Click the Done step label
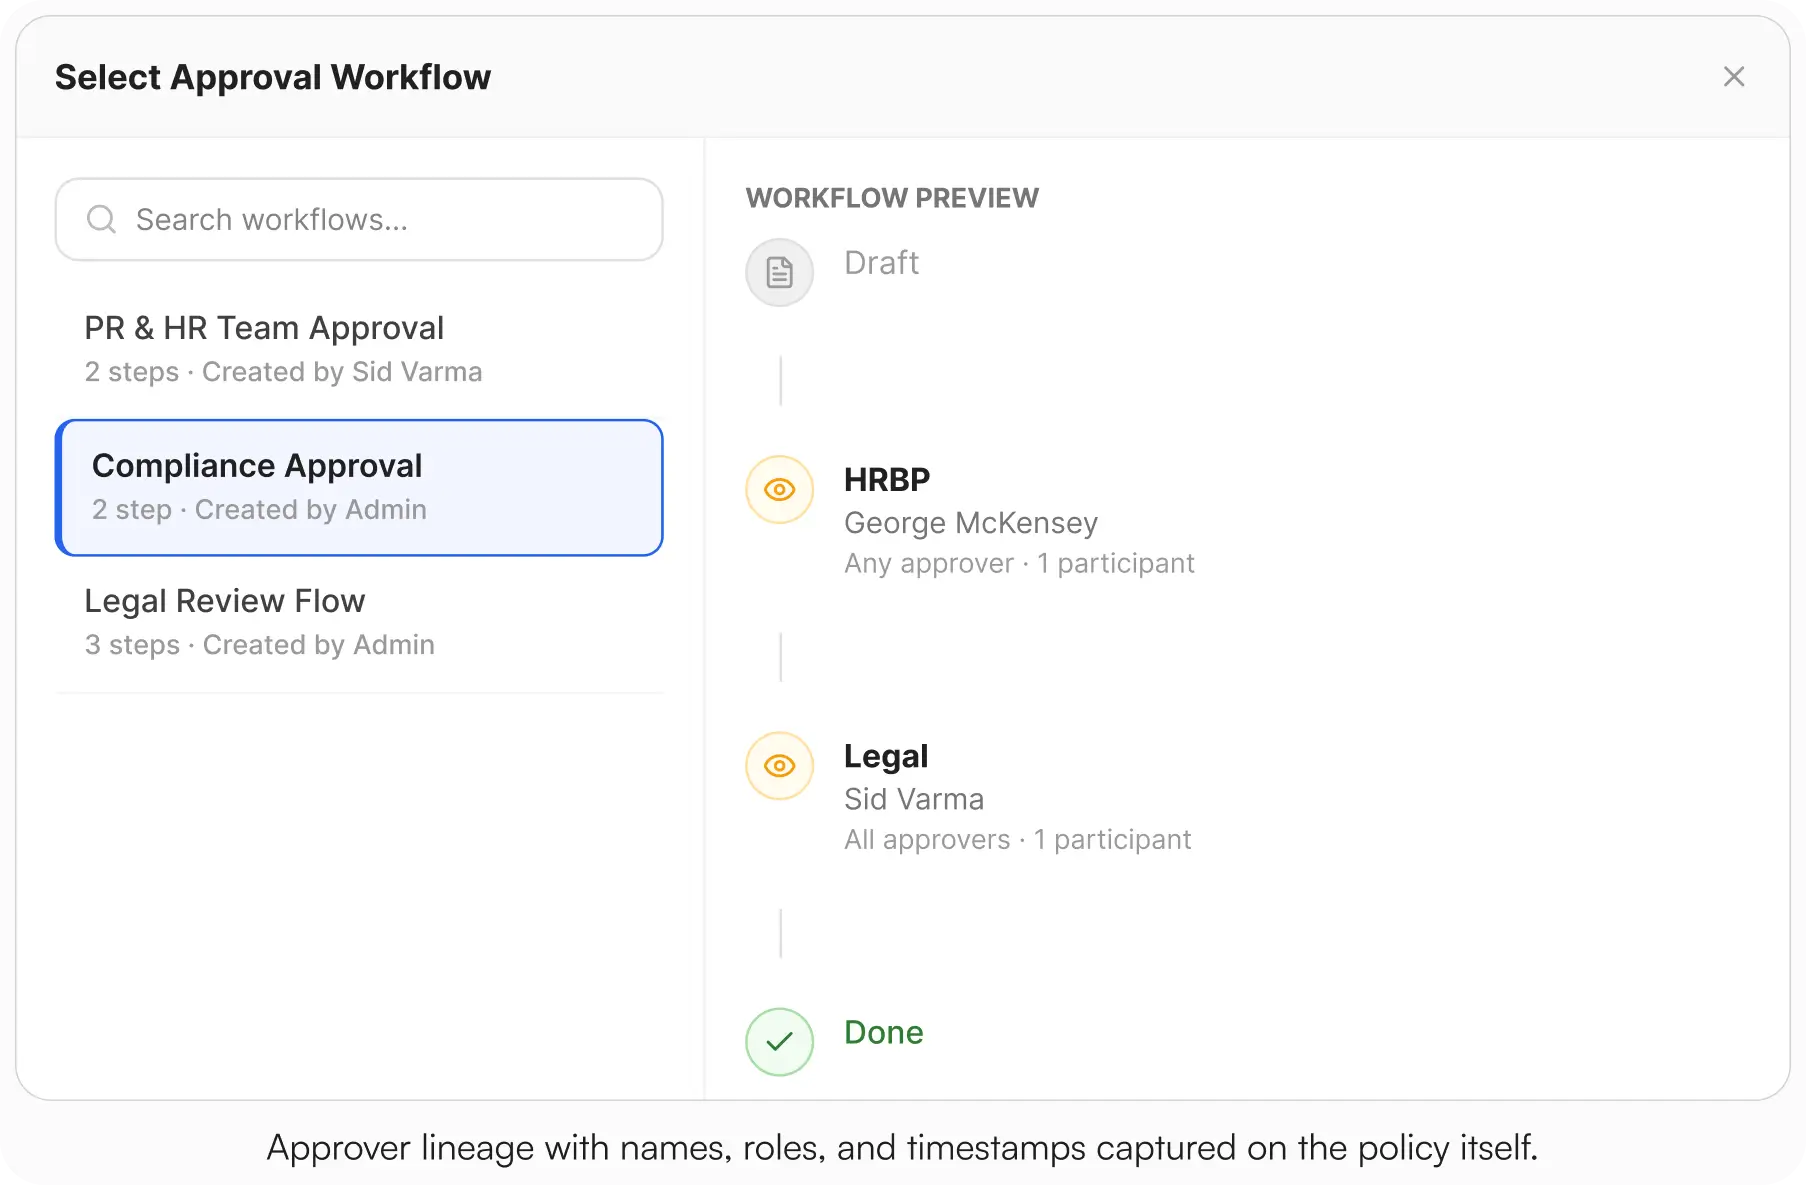The image size is (1806, 1185). (884, 1033)
